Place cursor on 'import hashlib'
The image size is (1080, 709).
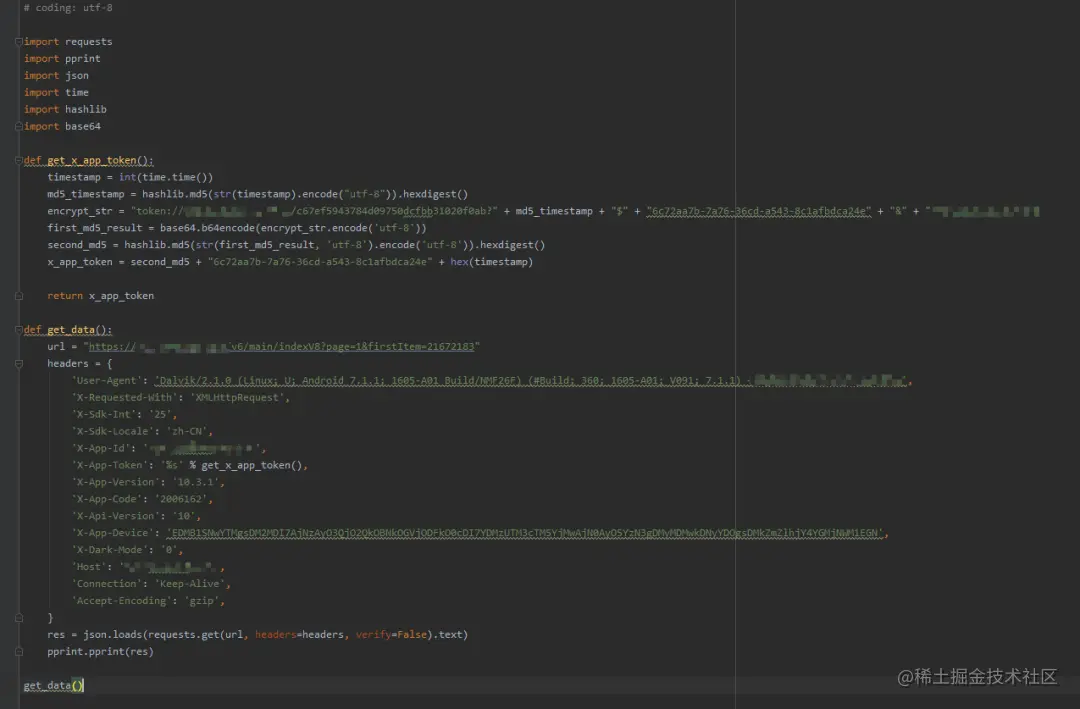pos(65,110)
